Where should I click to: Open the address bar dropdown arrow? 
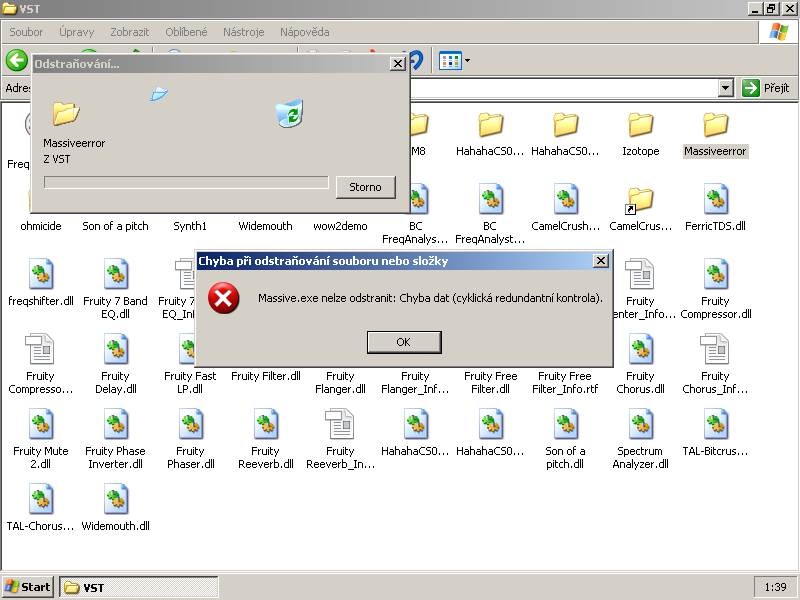pyautogui.click(x=726, y=88)
